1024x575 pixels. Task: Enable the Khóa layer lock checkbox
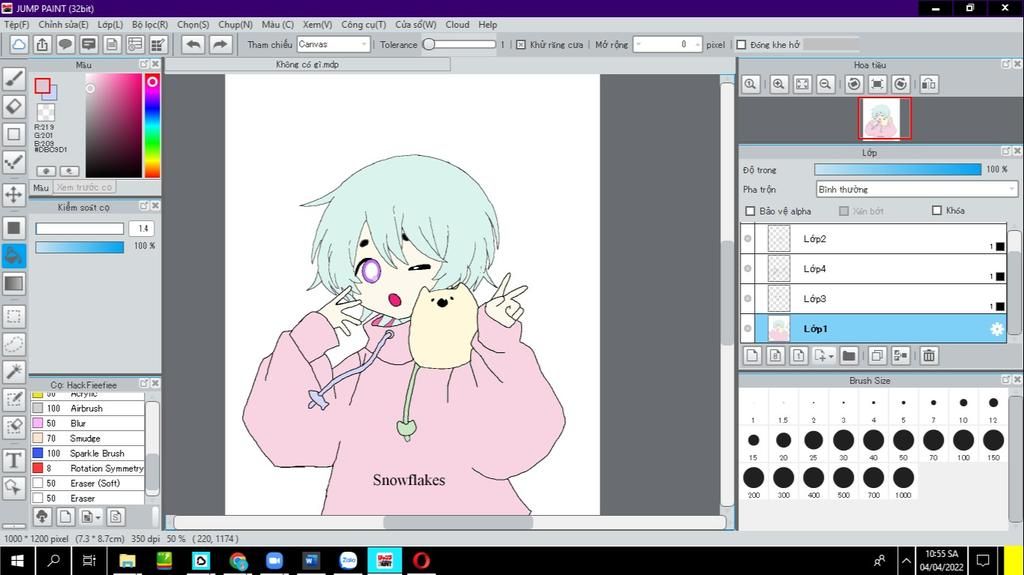tap(936, 210)
